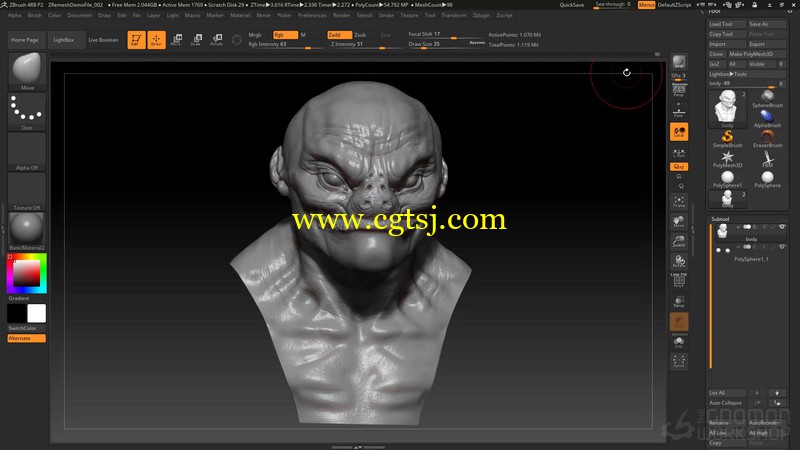
Task: Click the Gradient button
Action: click(x=19, y=298)
